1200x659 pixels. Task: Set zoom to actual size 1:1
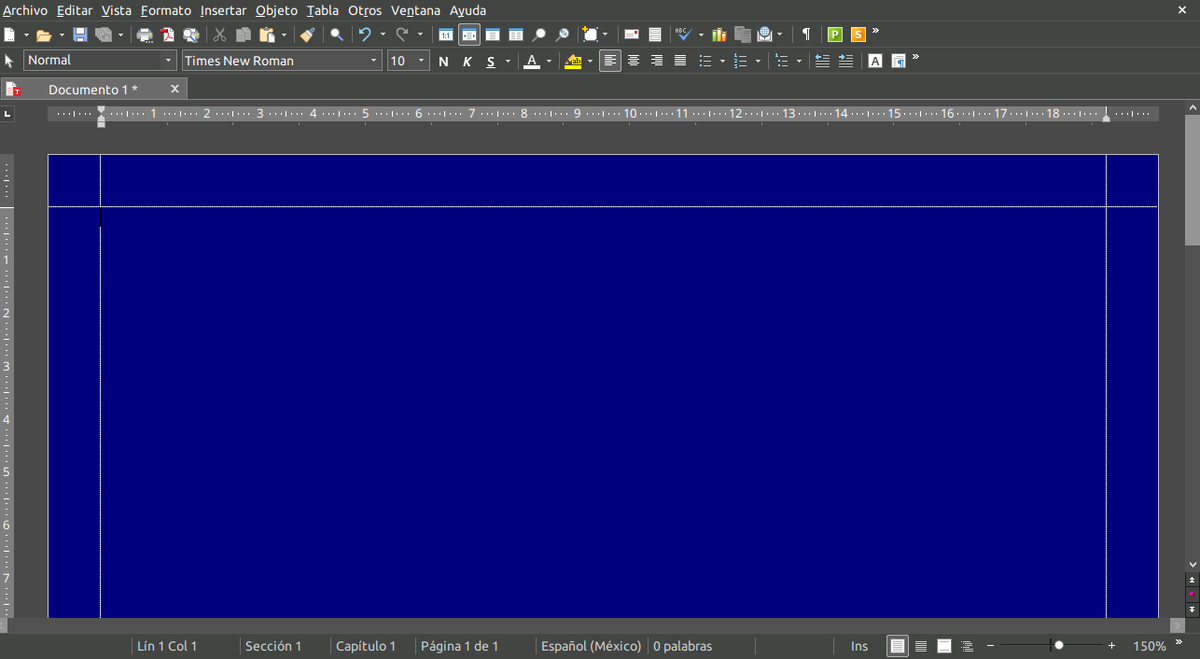(446, 35)
